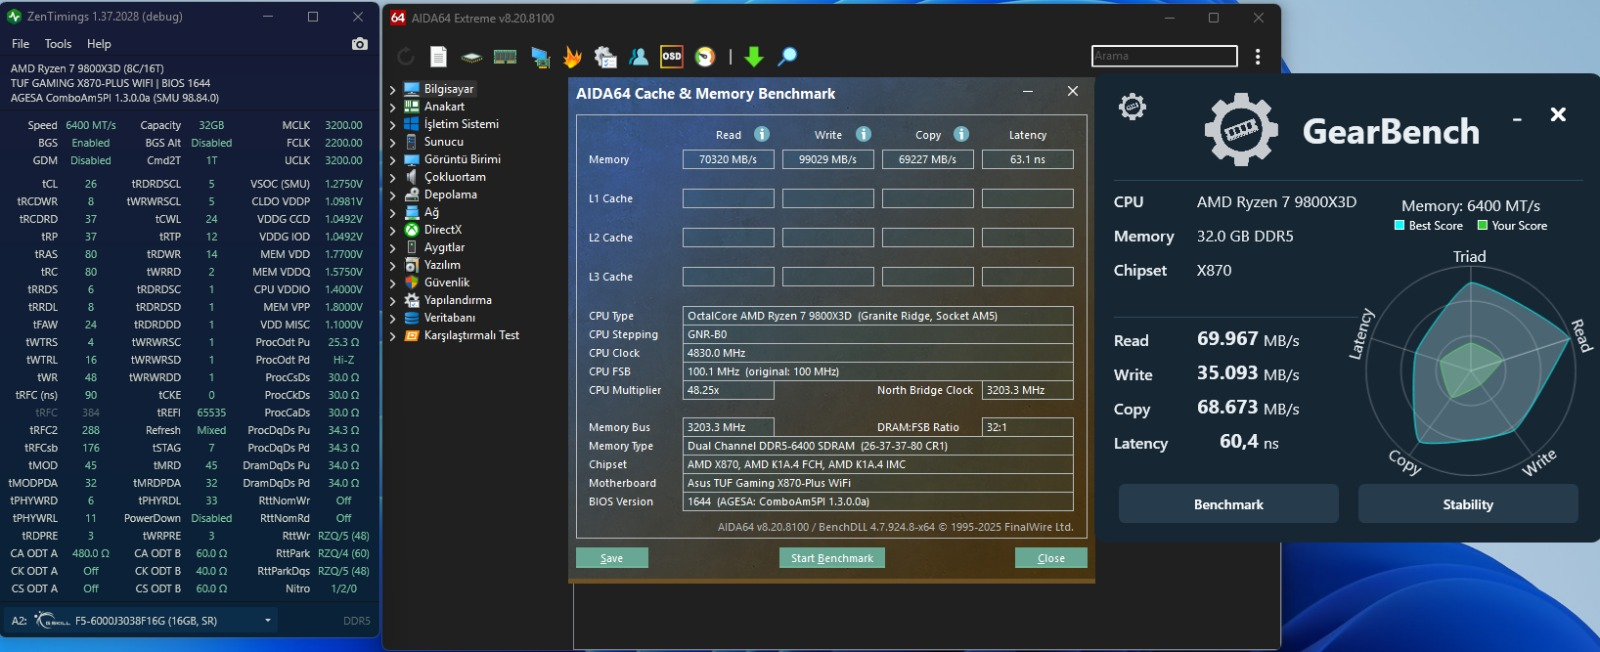The image size is (1600, 652).
Task: Click the Memory Latency 63.1 ns field
Action: (x=1027, y=159)
